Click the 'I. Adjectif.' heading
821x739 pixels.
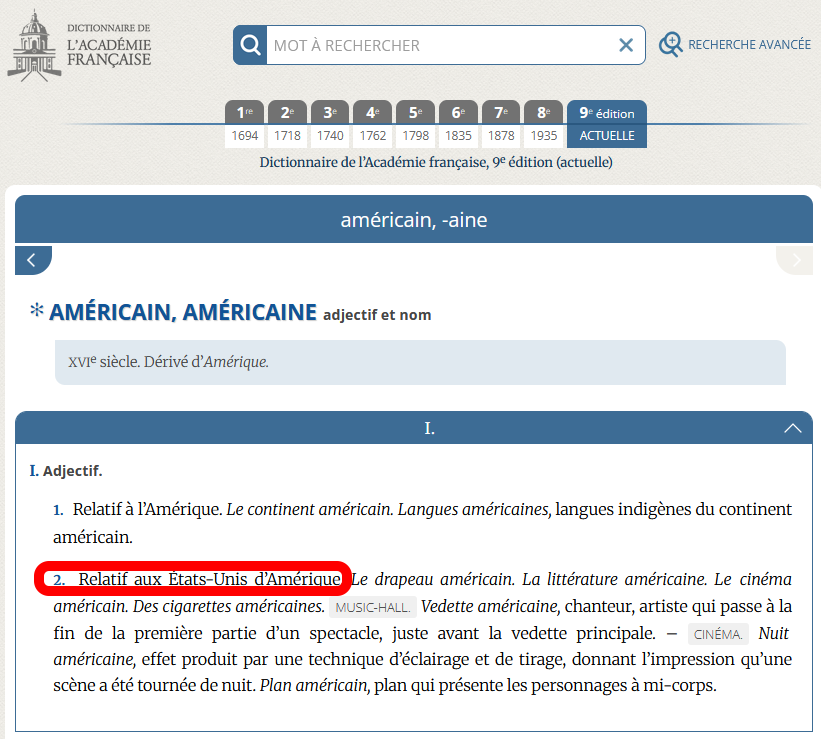pos(66,471)
